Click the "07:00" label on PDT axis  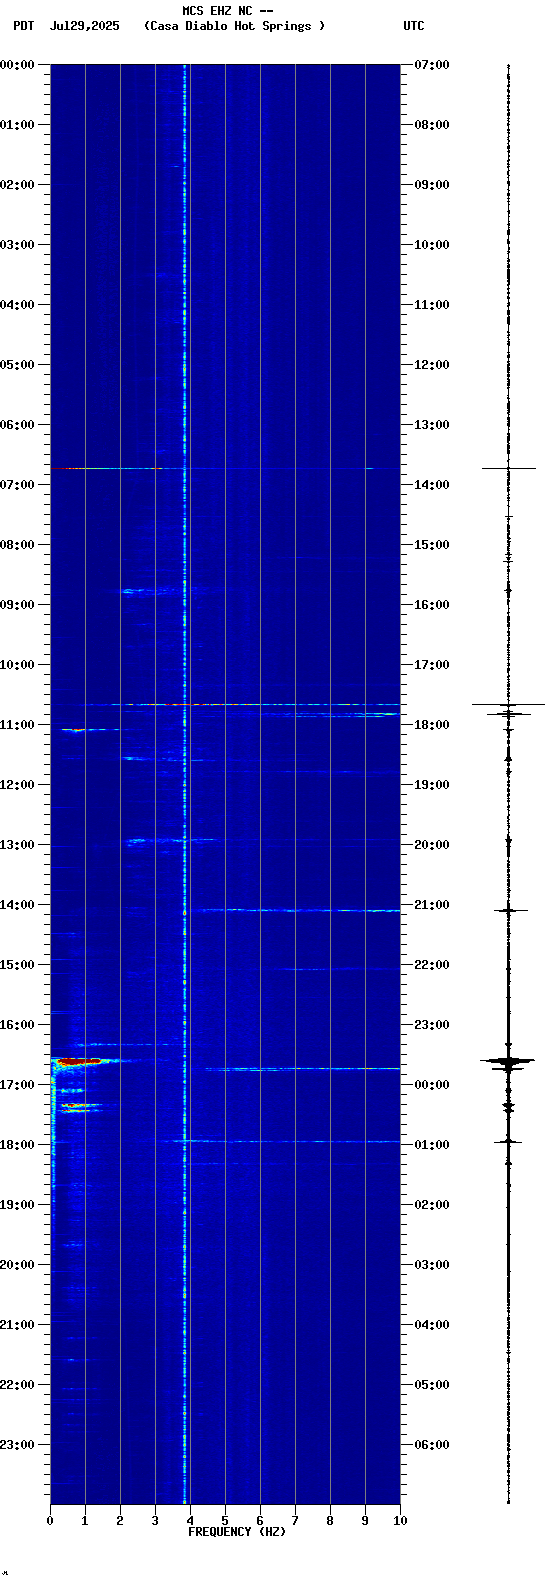(18, 485)
